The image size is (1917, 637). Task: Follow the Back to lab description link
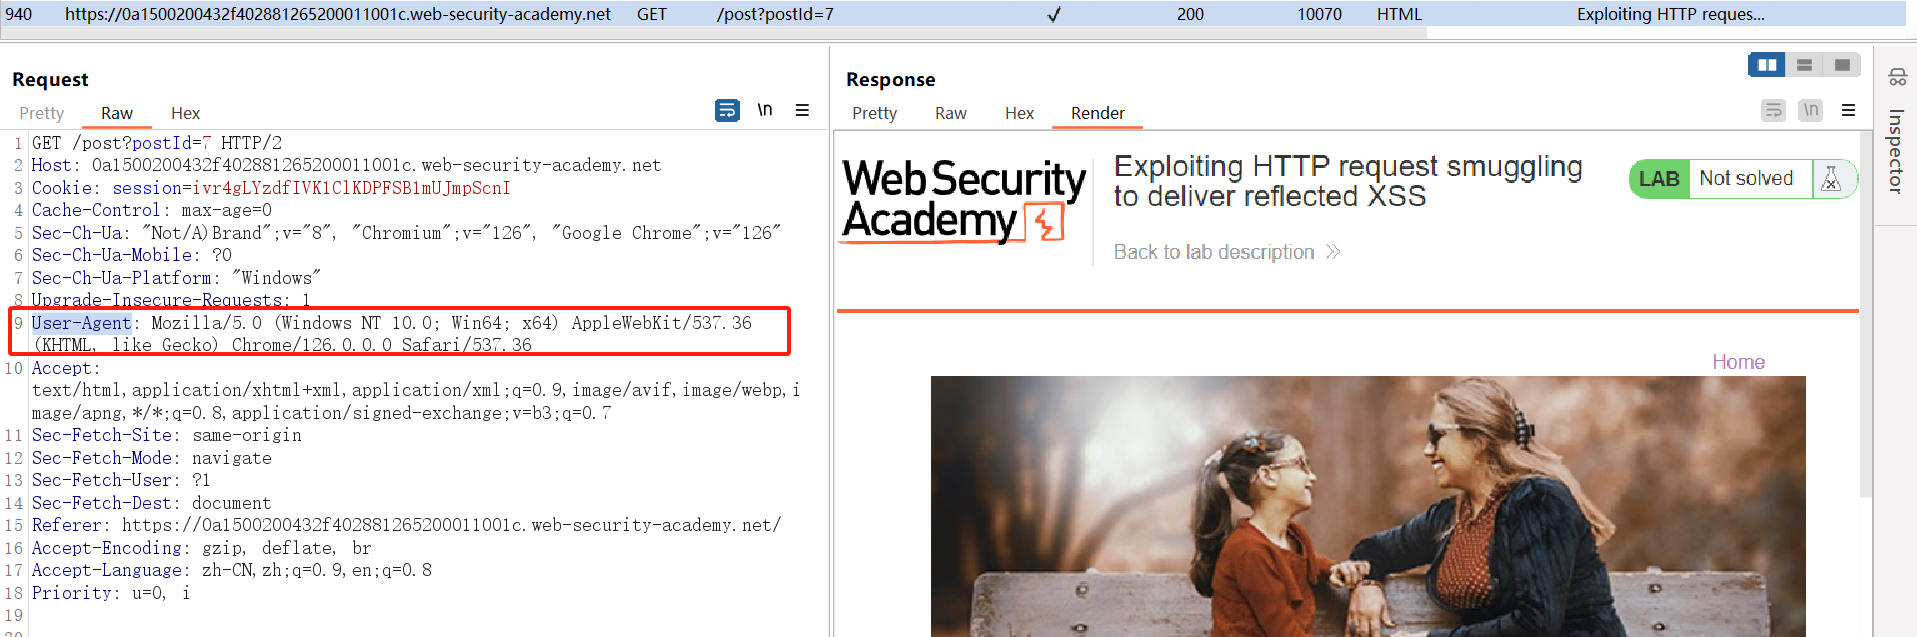click(x=1226, y=252)
